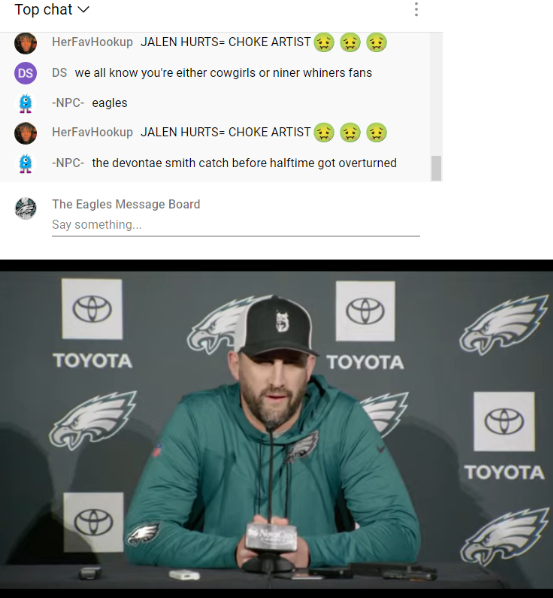Open HerFavHookup username in the first message
This screenshot has height=598, width=553.
pyautogui.click(x=92, y=42)
